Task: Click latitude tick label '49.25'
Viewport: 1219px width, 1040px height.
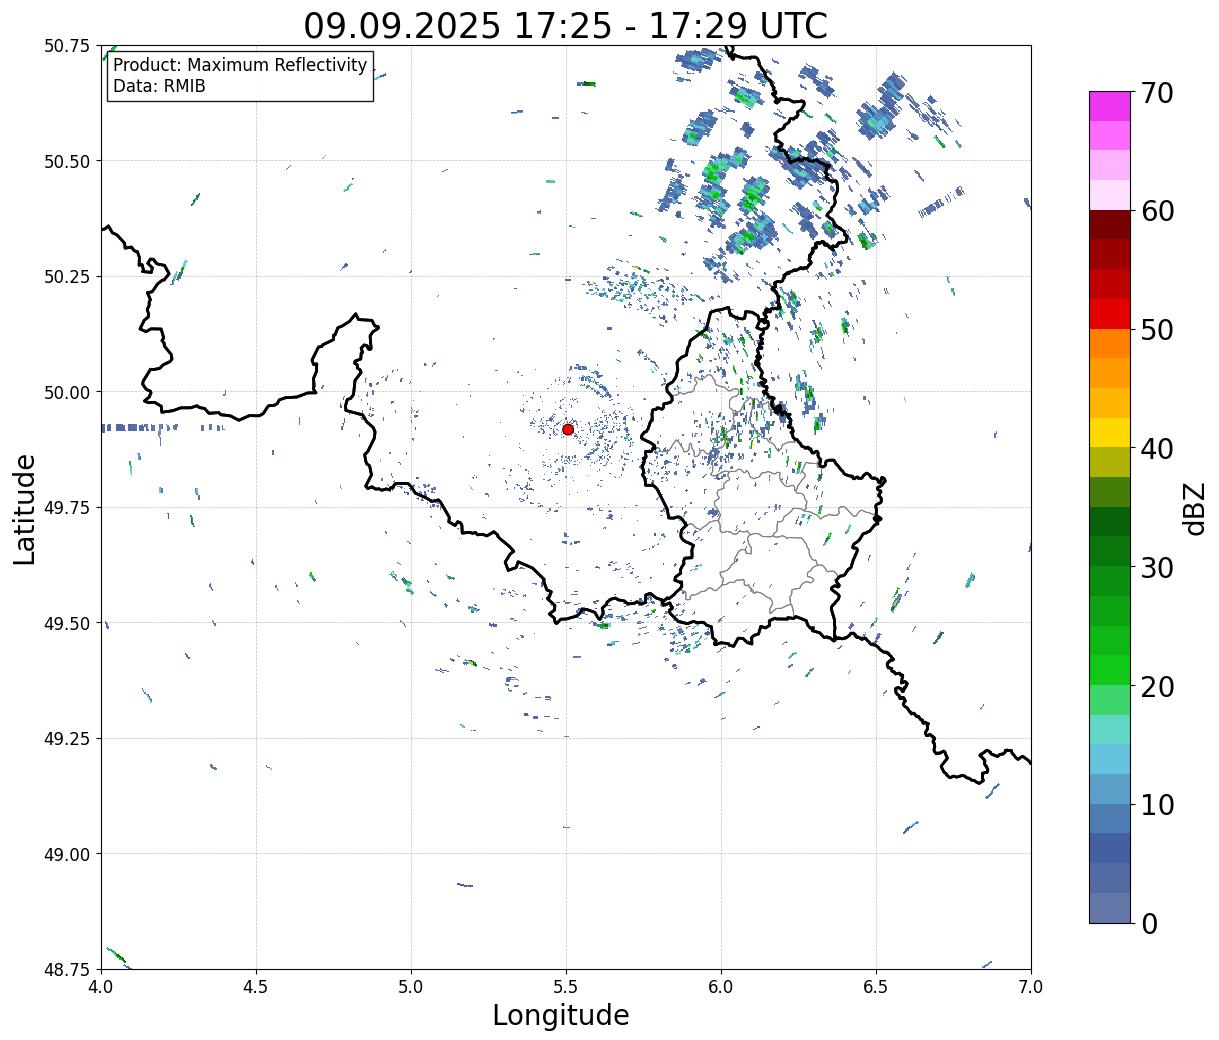Action: [x=67, y=739]
